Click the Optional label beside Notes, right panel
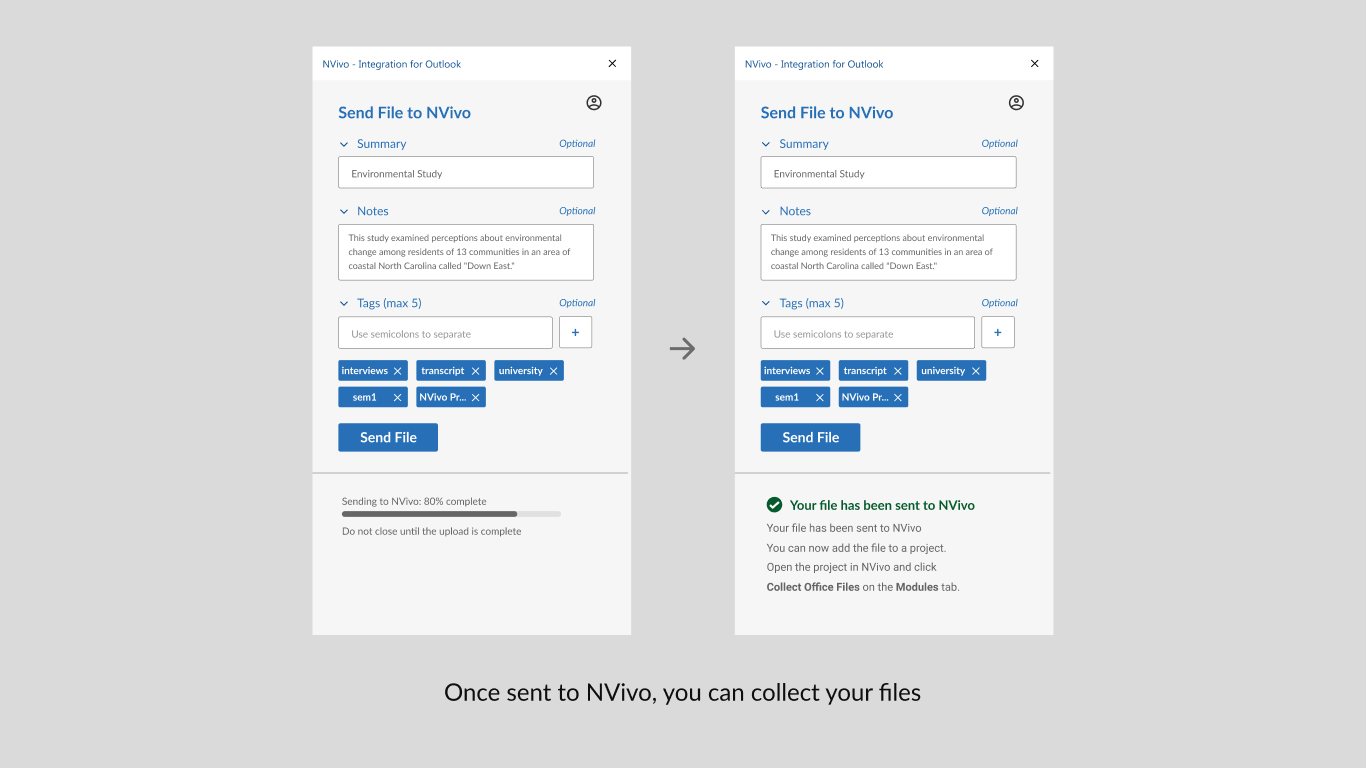 coord(999,211)
